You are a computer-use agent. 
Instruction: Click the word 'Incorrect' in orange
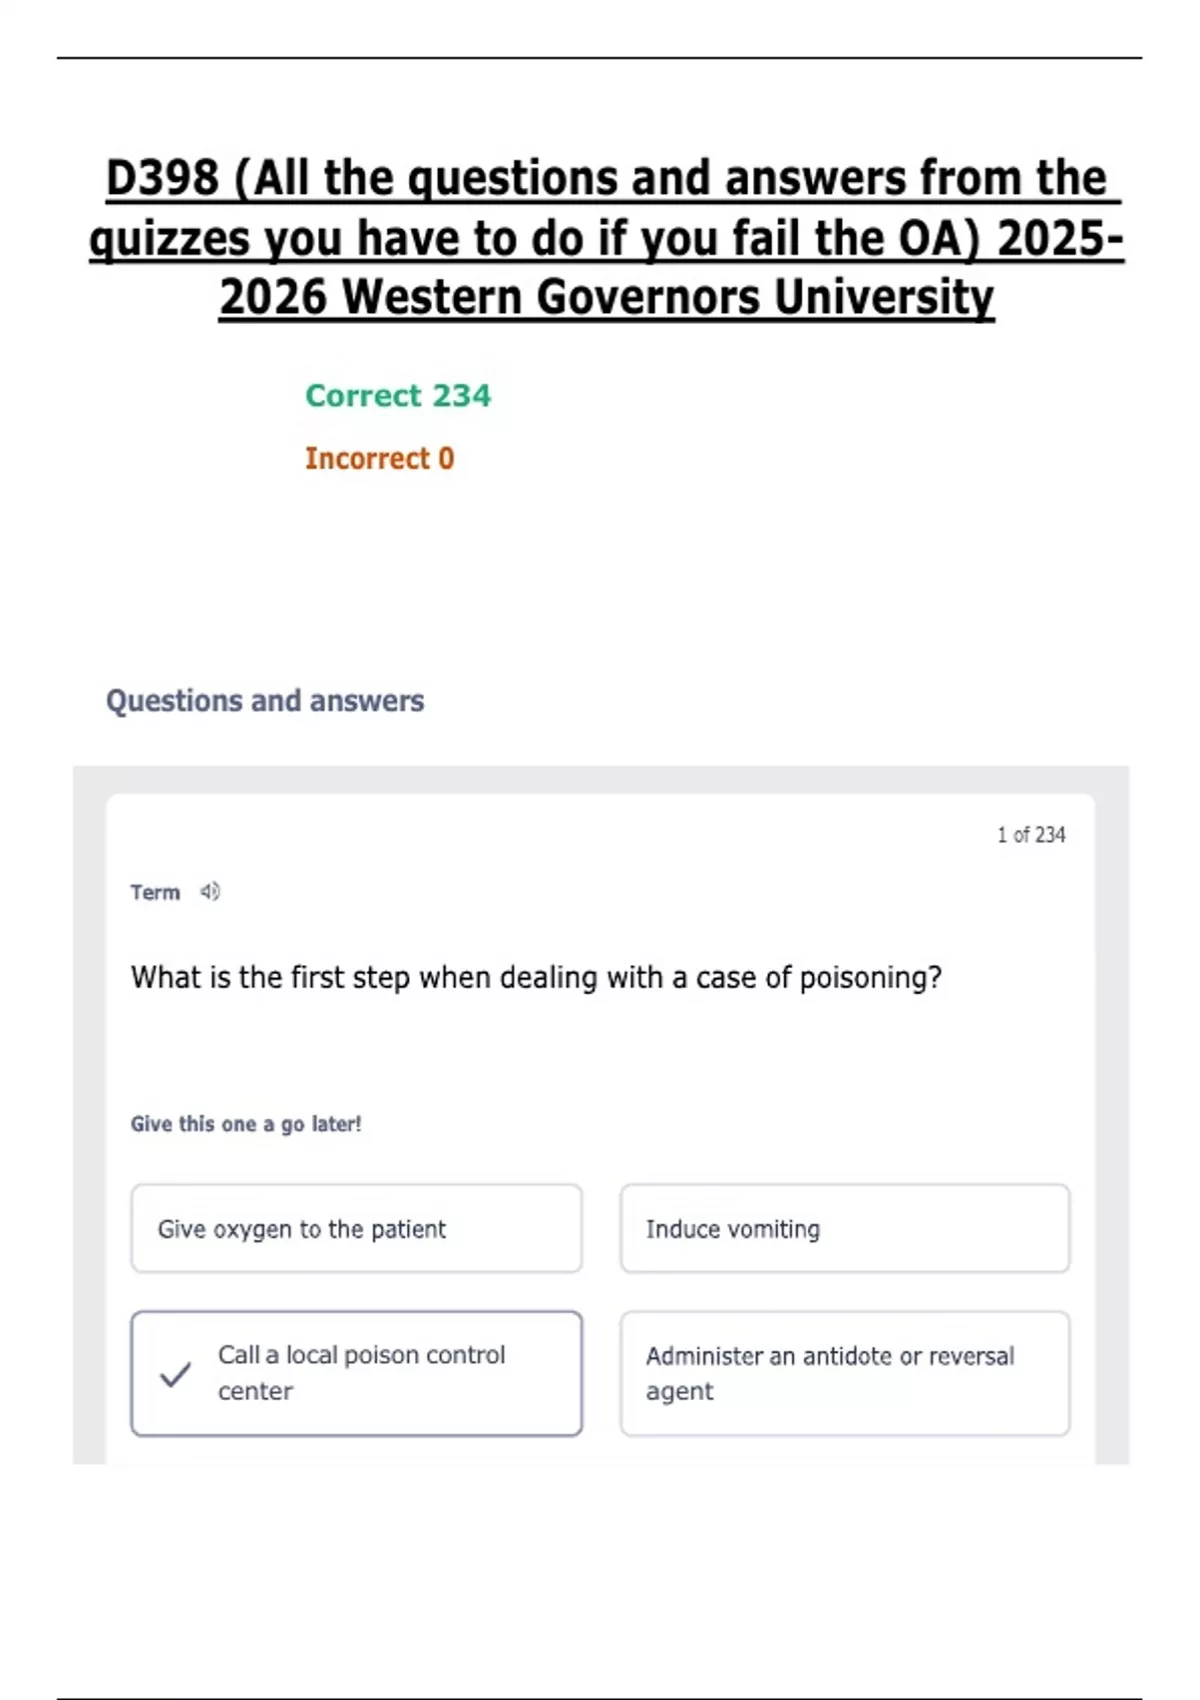pyautogui.click(x=367, y=458)
